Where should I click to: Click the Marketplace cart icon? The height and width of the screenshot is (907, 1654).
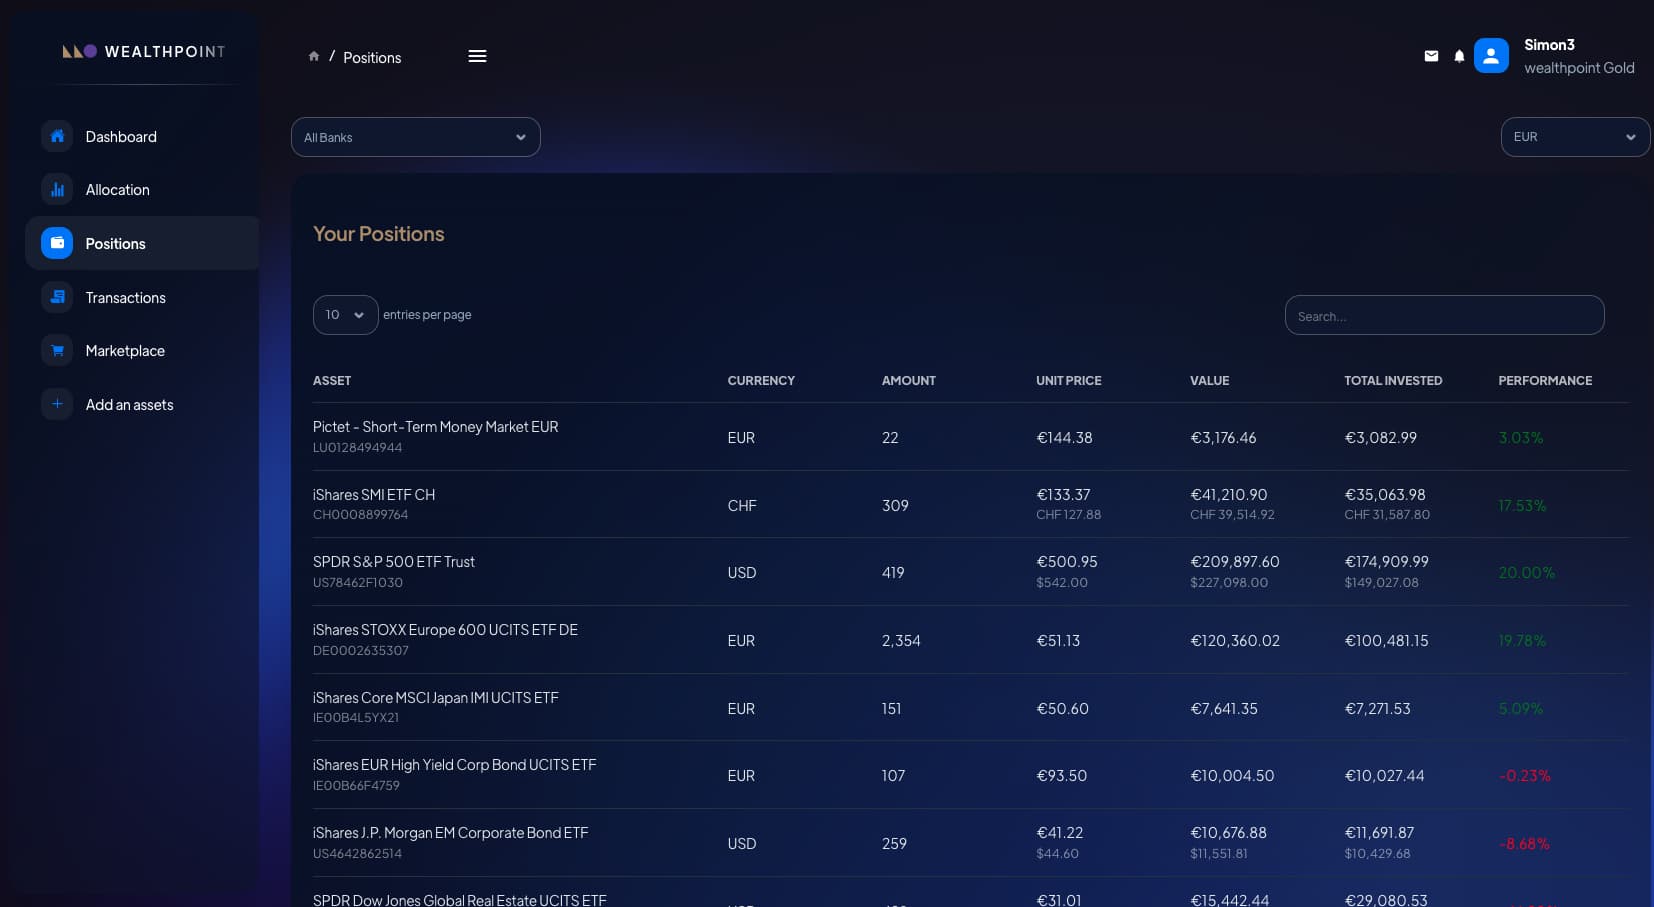point(57,350)
